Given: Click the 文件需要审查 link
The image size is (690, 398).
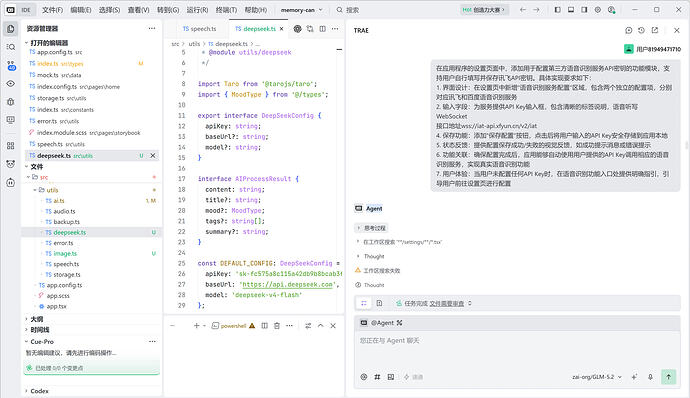Looking at the screenshot, I should pyautogui.click(x=447, y=303).
